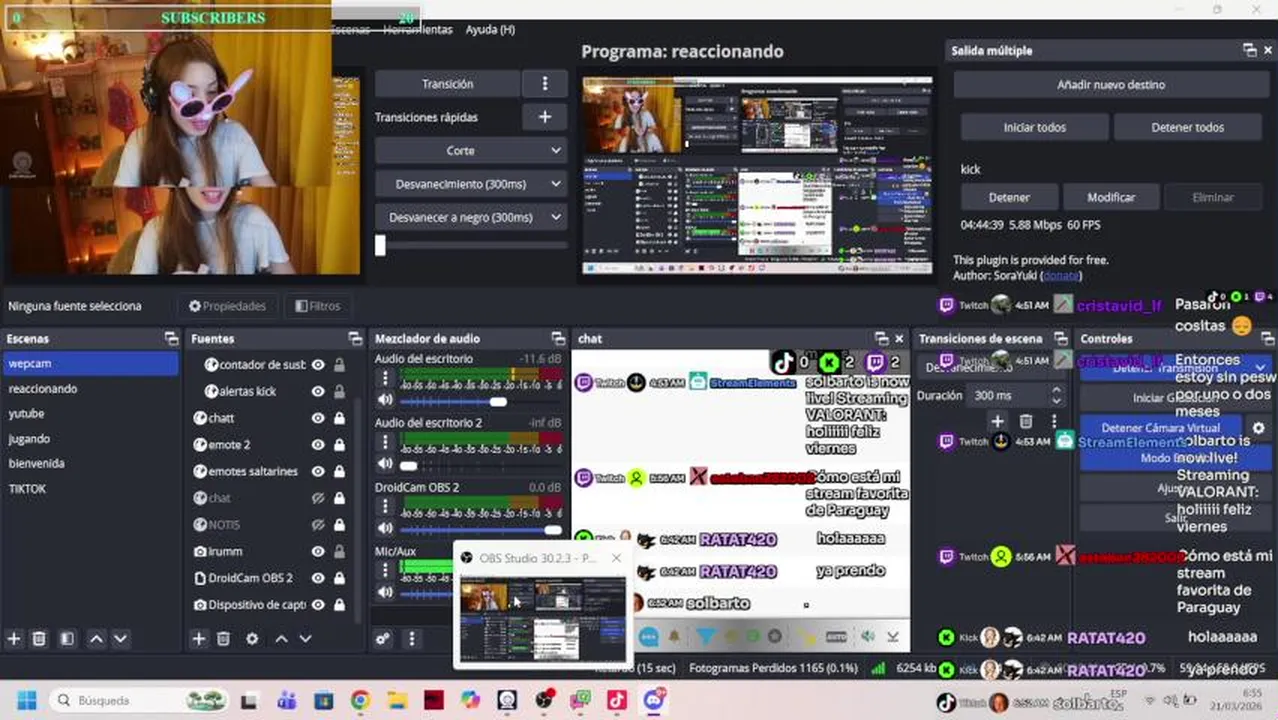Mute Audio del escritorio speaker icon

[385, 400]
